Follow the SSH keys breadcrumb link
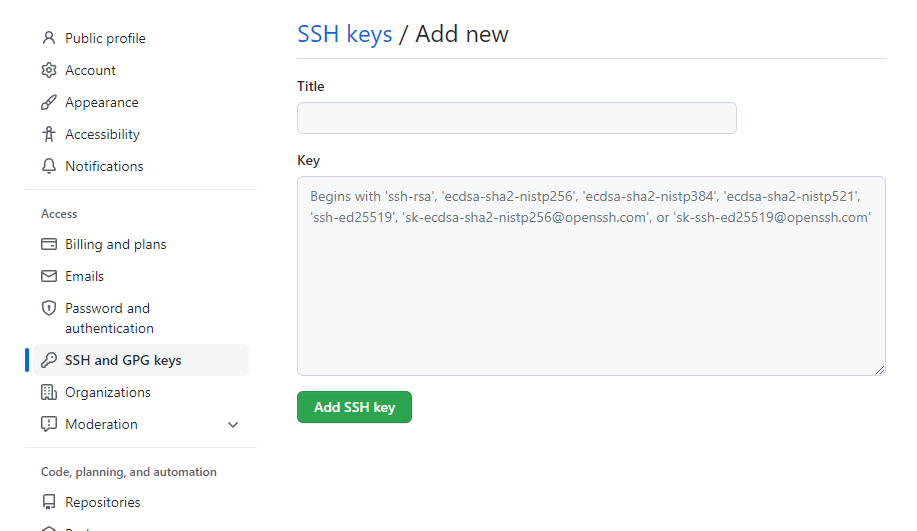This screenshot has width=917, height=531. [344, 34]
